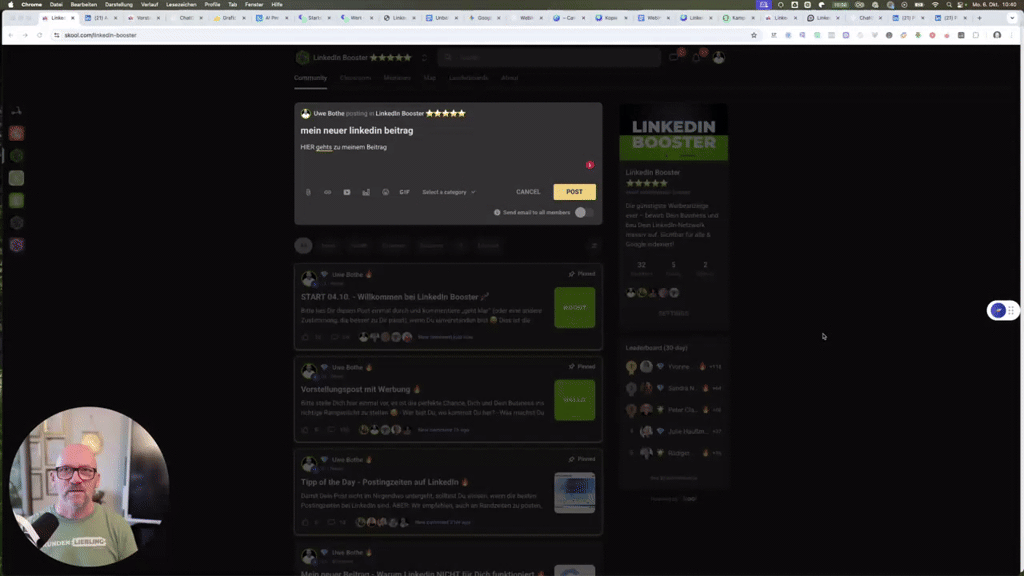Open the LinkedIn Booster logo in header

(x=302, y=57)
